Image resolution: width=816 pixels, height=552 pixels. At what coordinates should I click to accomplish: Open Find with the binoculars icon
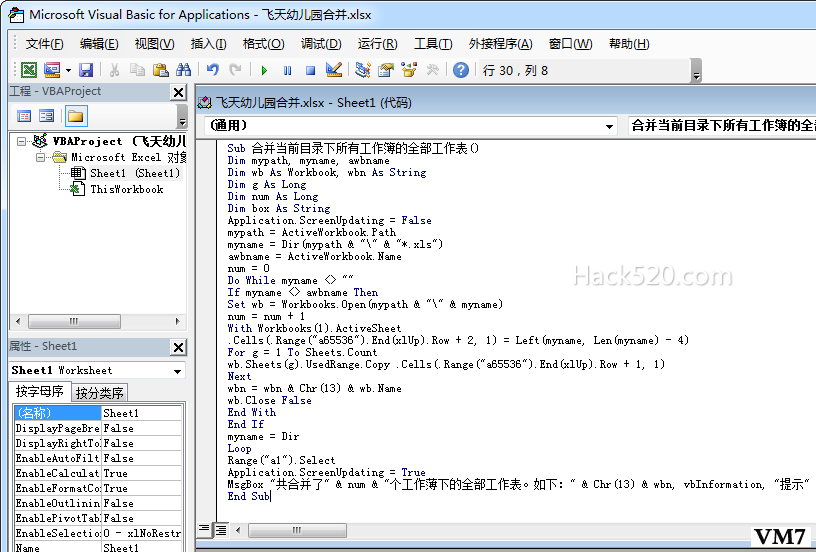click(184, 70)
